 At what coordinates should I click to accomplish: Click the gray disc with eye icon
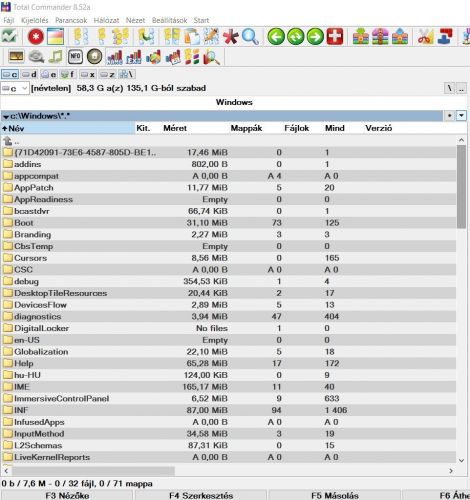point(36,57)
